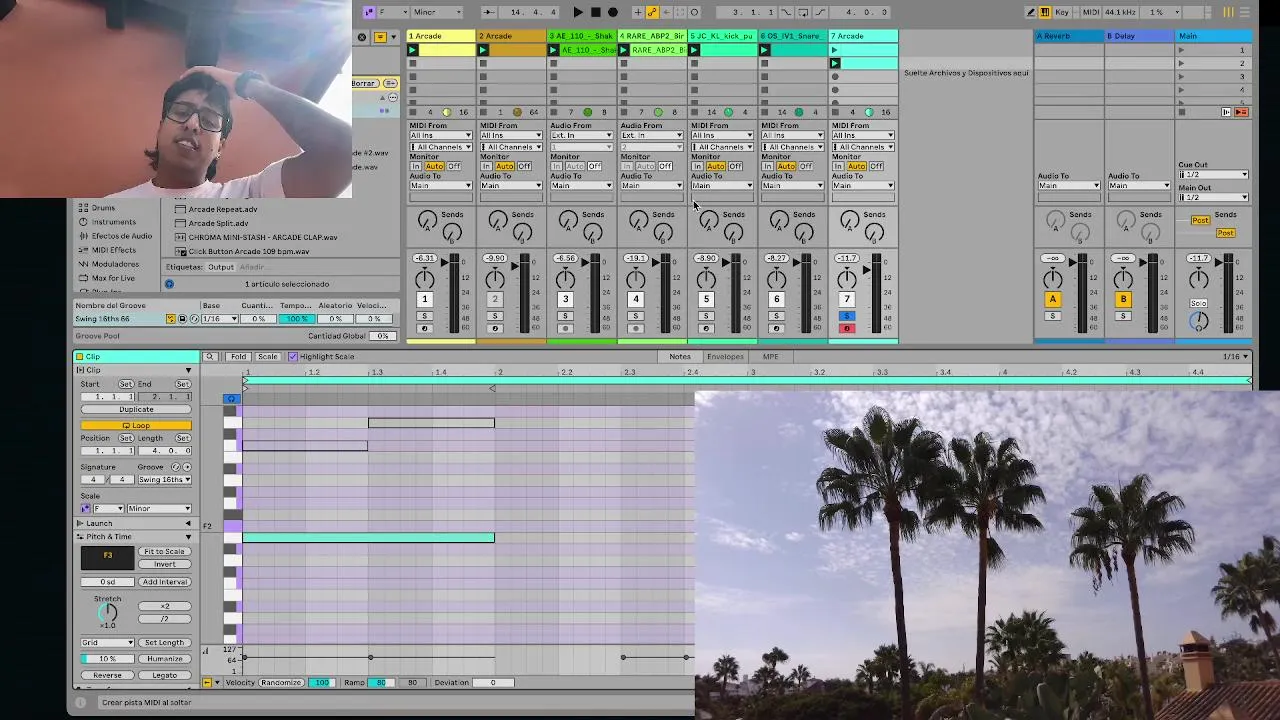This screenshot has height=720, width=1280.
Task: Solo the A Reverb return track
Action: pos(1052,316)
